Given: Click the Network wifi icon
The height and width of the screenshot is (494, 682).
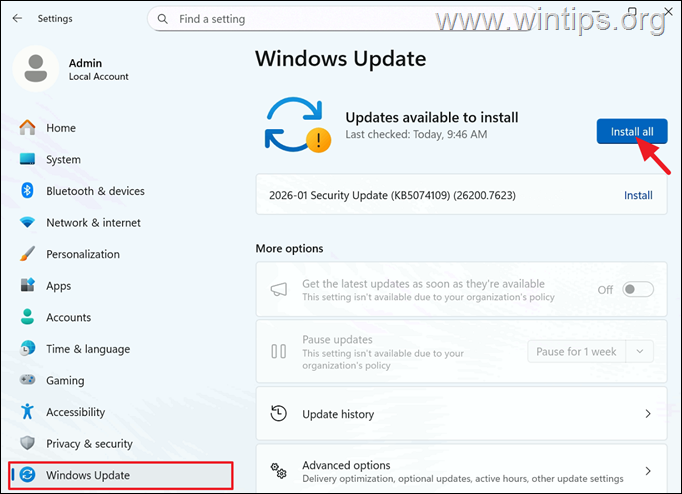Looking at the screenshot, I should (27, 223).
